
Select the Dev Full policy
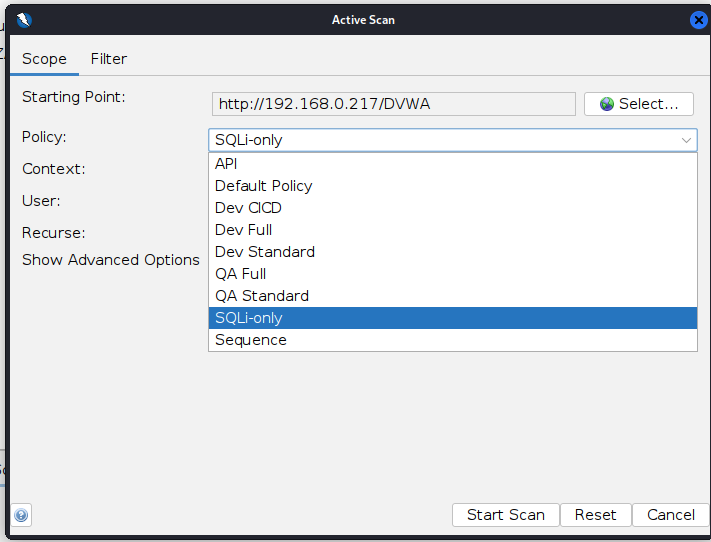(x=243, y=230)
